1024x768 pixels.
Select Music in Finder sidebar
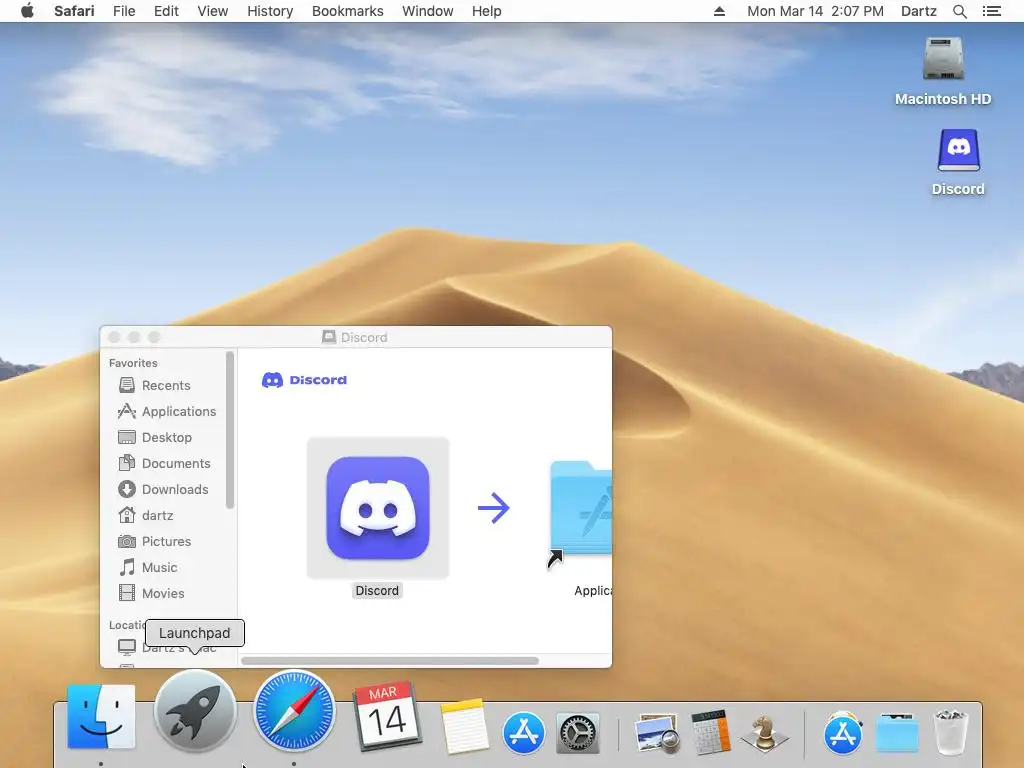(x=148, y=568)
